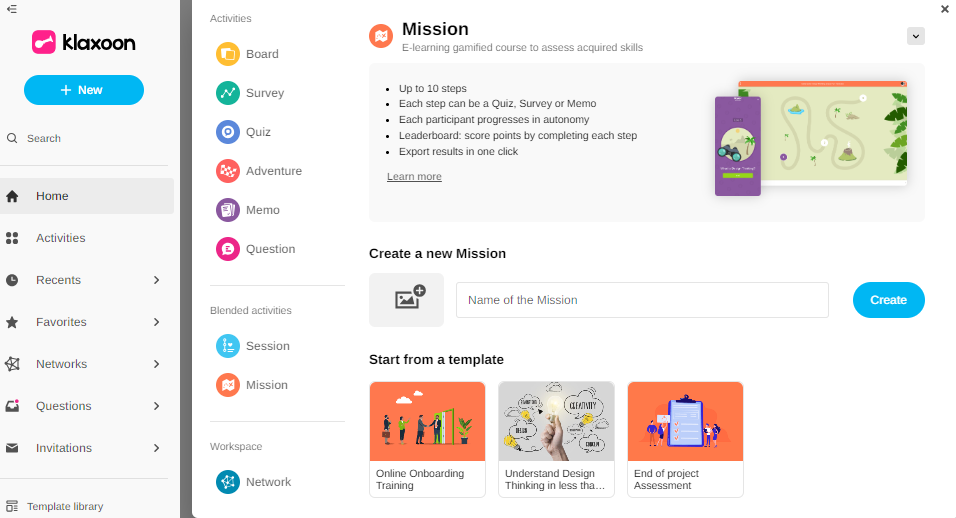
Task: Select the Memo activity icon
Action: [x=228, y=210]
